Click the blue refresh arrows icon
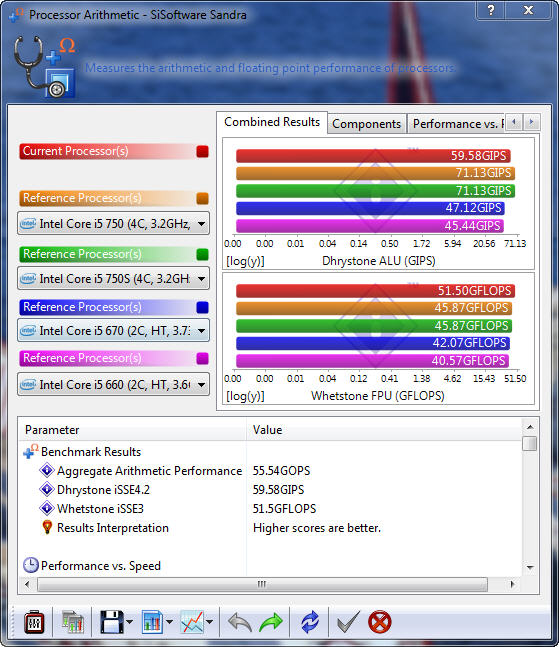The image size is (559, 647). tap(310, 622)
